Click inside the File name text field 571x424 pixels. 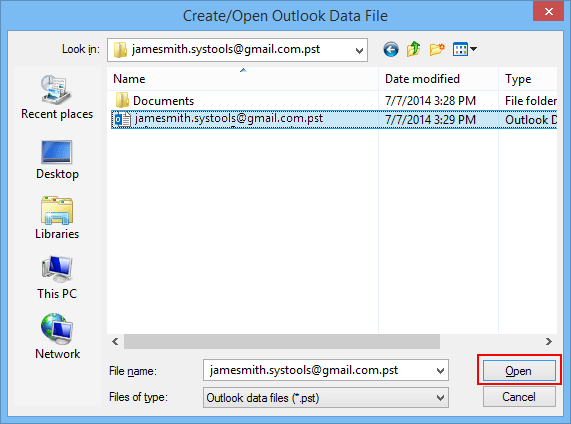319,370
